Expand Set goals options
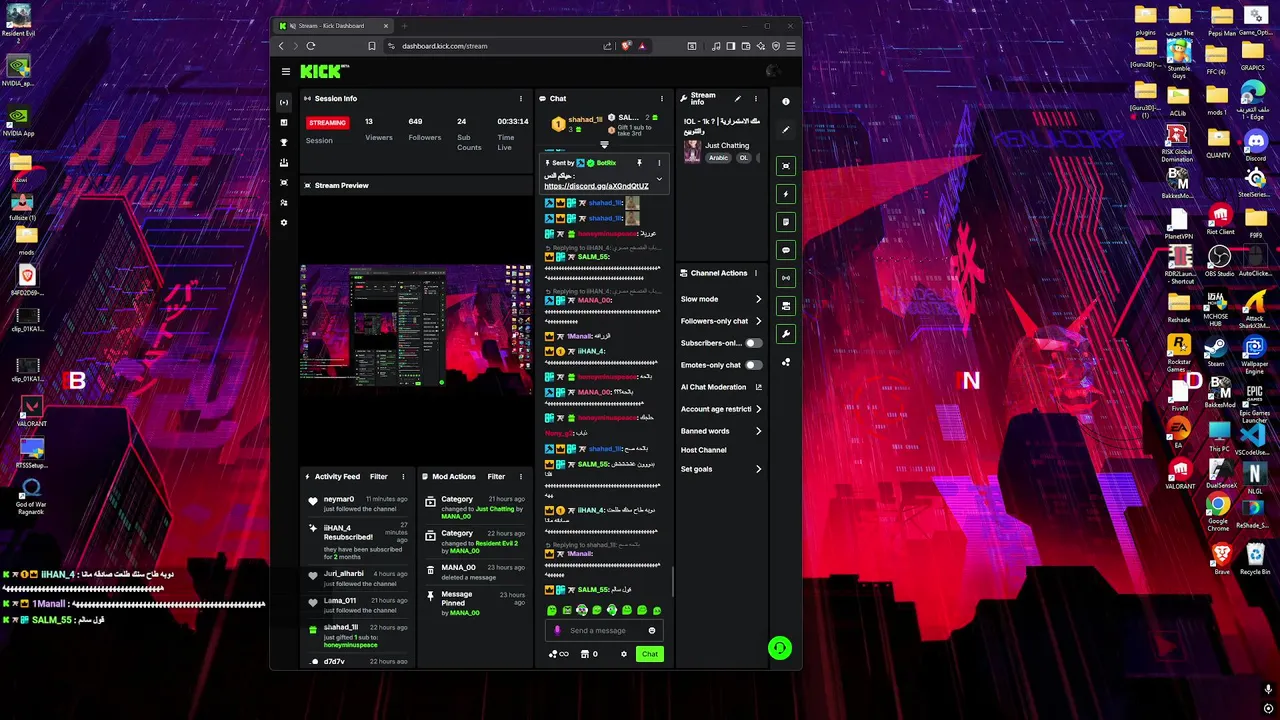The width and height of the screenshot is (1280, 720). tap(721, 469)
